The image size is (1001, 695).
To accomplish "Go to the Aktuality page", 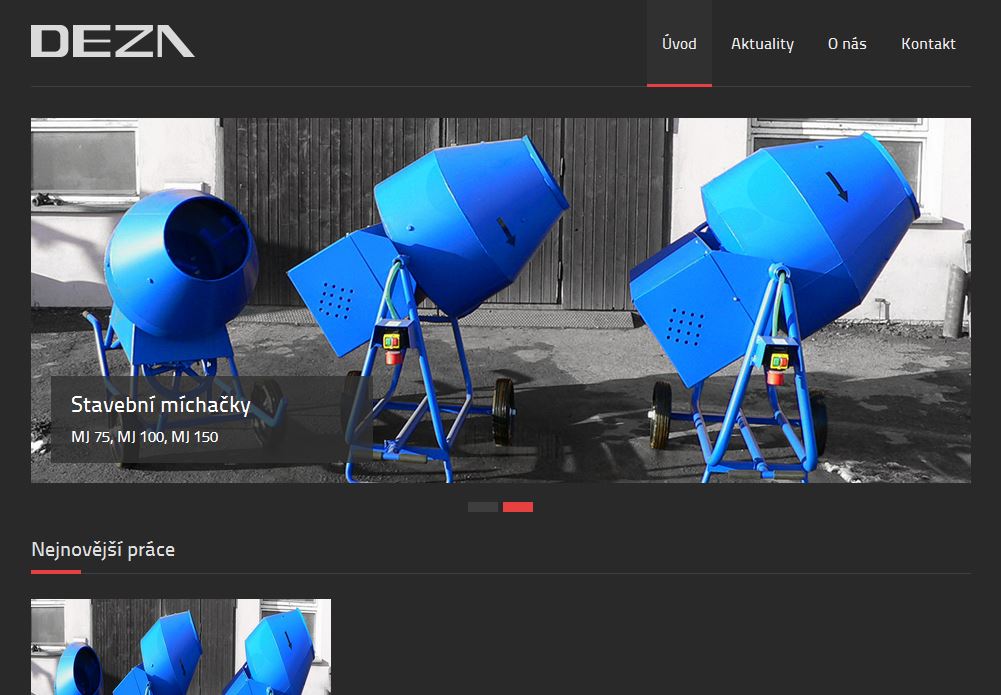I will pyautogui.click(x=762, y=44).
